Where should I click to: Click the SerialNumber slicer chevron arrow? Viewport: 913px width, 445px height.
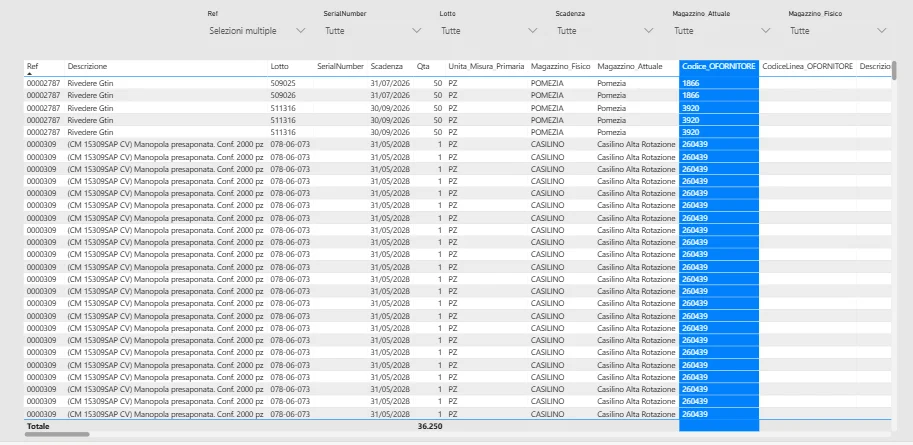(x=417, y=31)
